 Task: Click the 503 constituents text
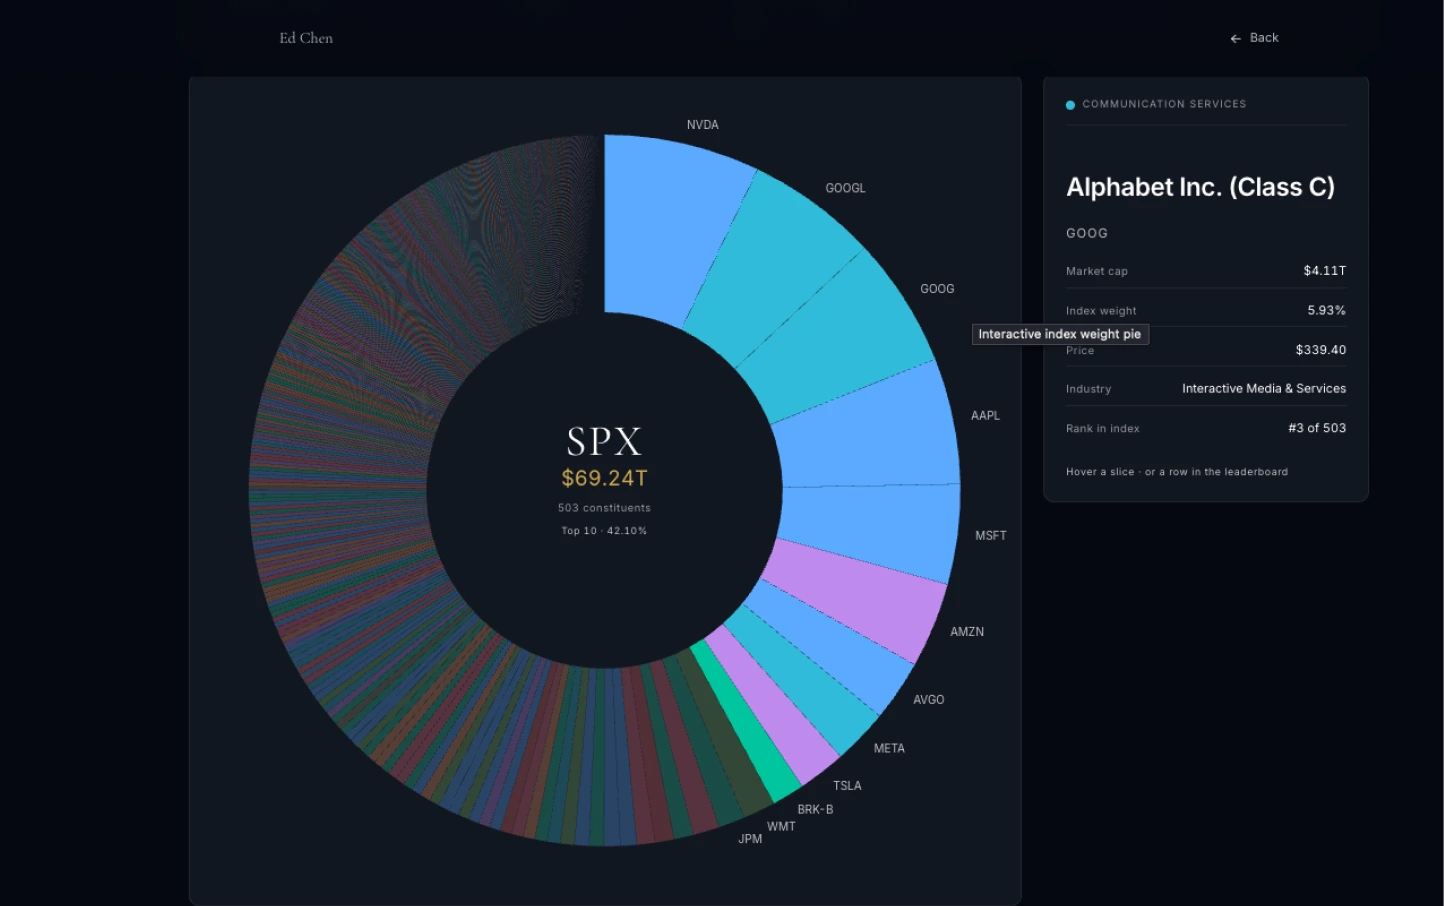coord(604,508)
